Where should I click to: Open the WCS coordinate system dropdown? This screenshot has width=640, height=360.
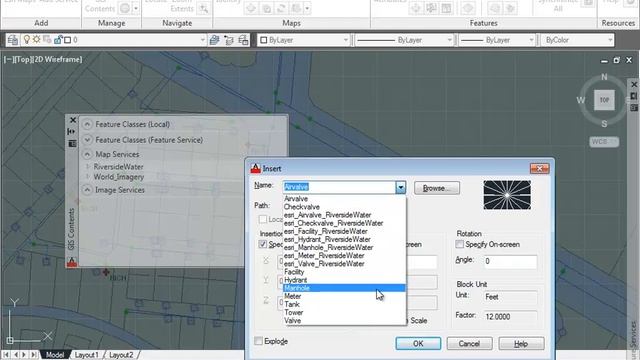[604, 142]
